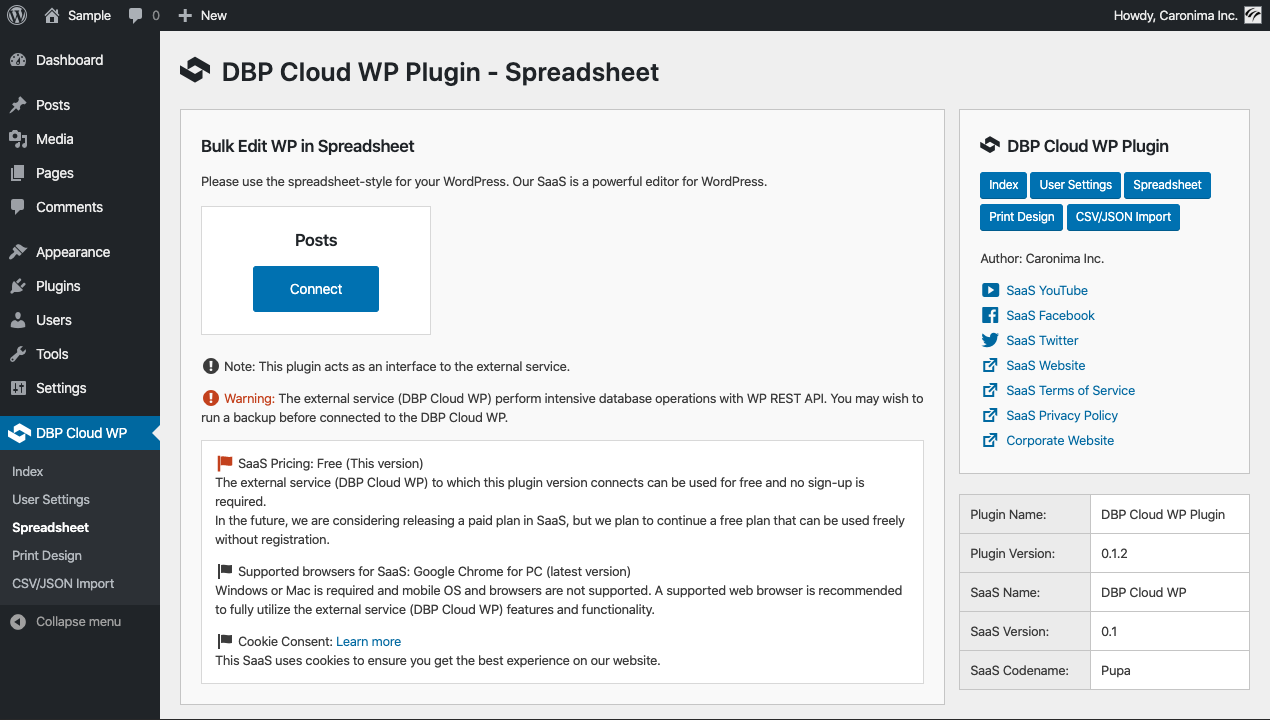Open the New content menu
This screenshot has width=1270, height=720.
202,15
